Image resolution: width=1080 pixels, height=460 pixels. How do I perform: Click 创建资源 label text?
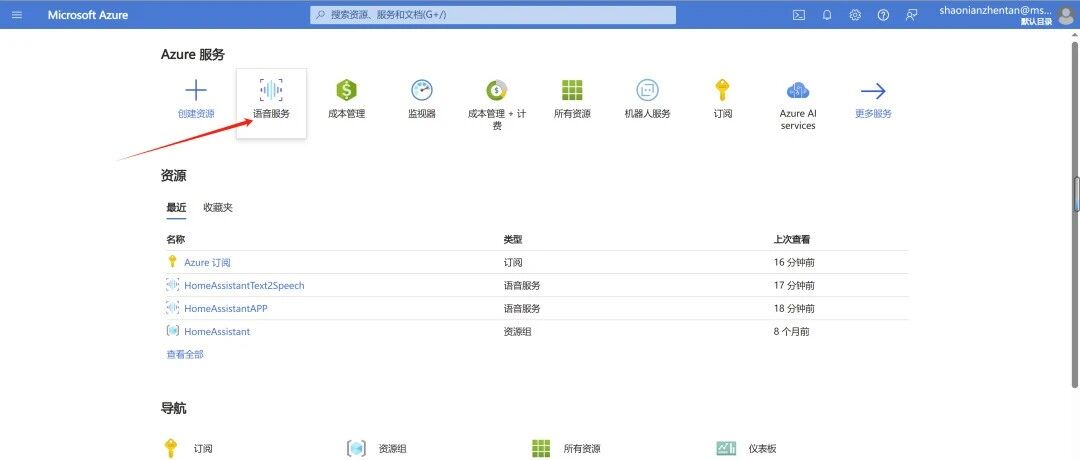pyautogui.click(x=196, y=114)
